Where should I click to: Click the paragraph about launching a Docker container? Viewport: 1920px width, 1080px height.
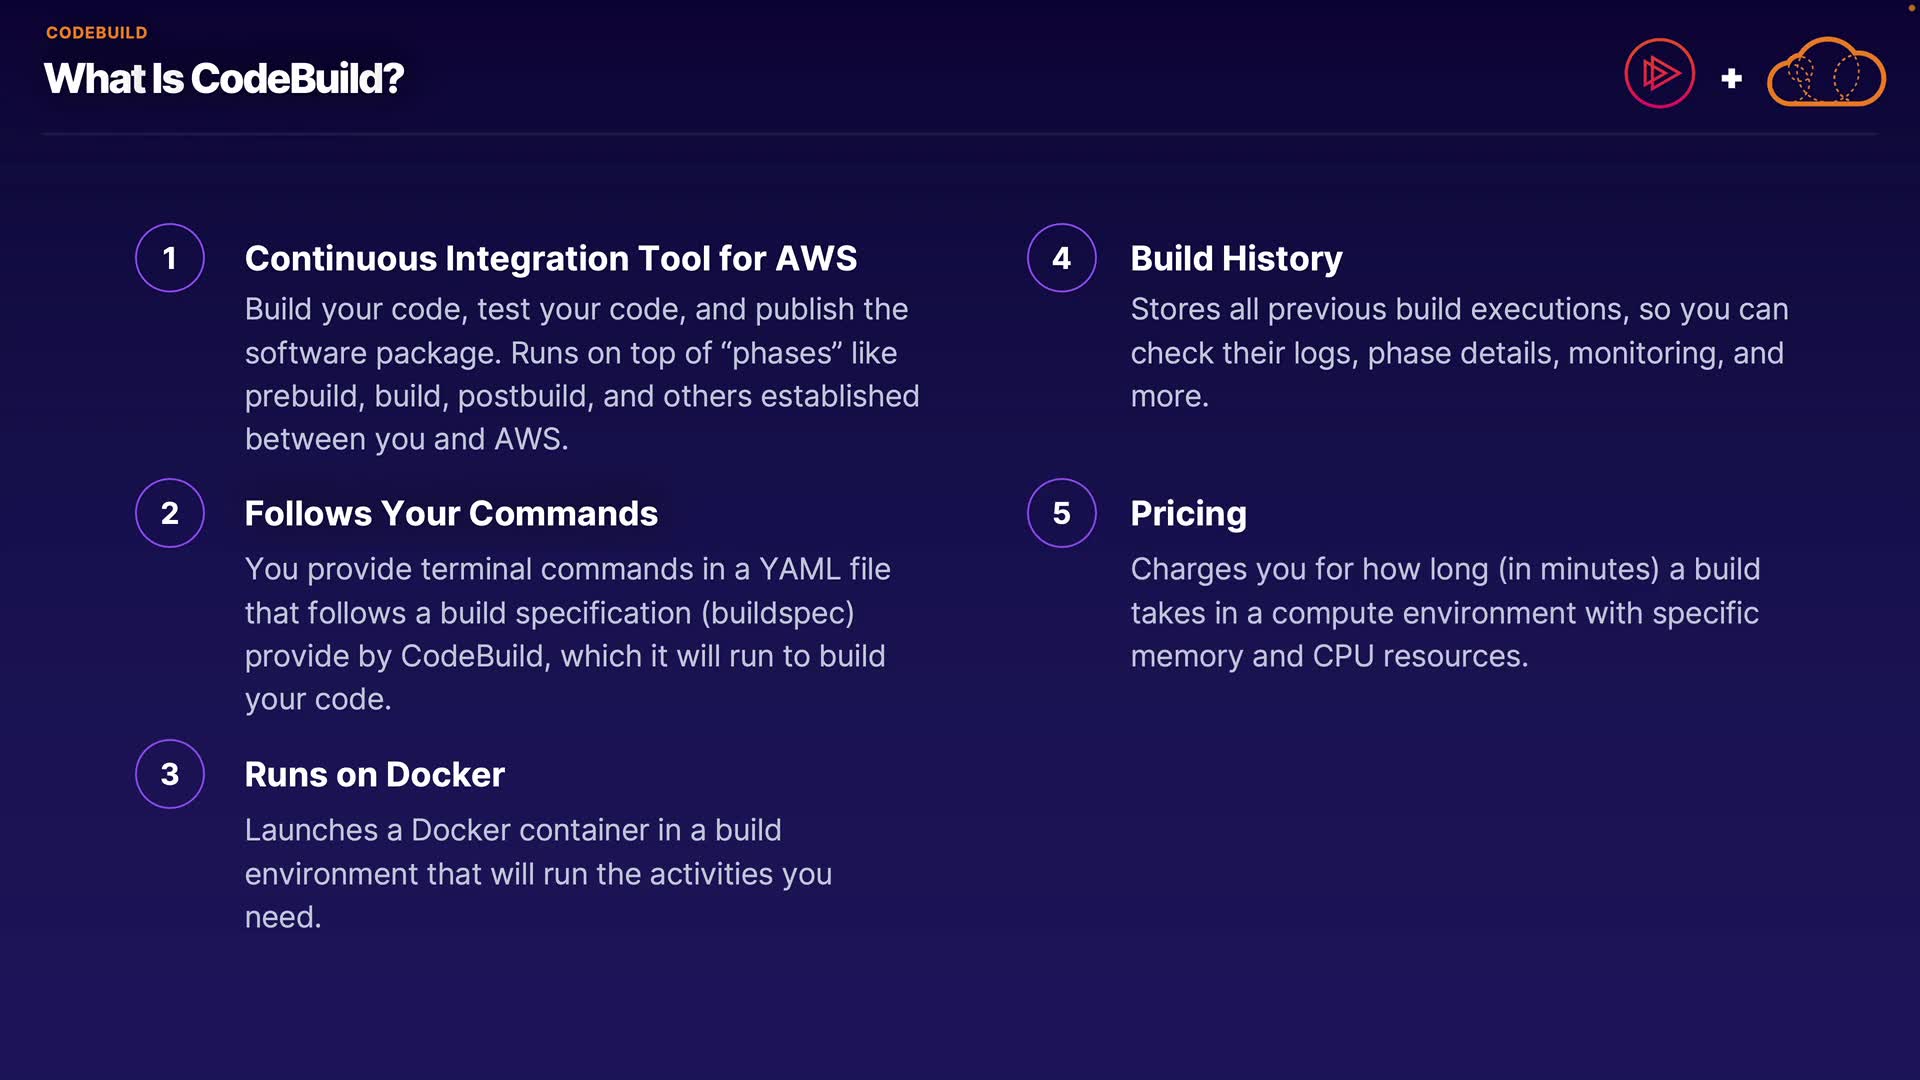tap(538, 873)
